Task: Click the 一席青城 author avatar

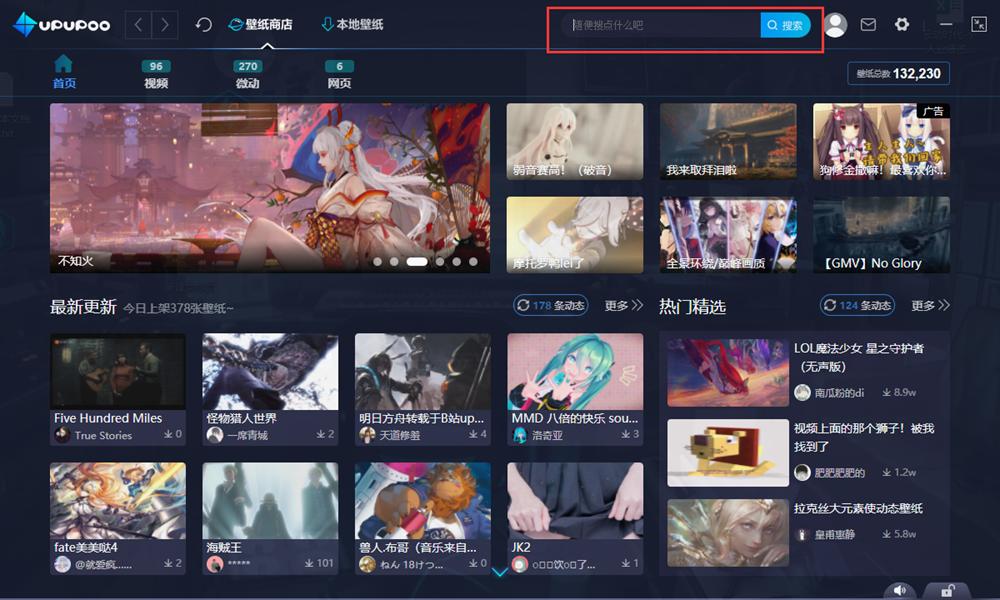Action: (x=215, y=435)
